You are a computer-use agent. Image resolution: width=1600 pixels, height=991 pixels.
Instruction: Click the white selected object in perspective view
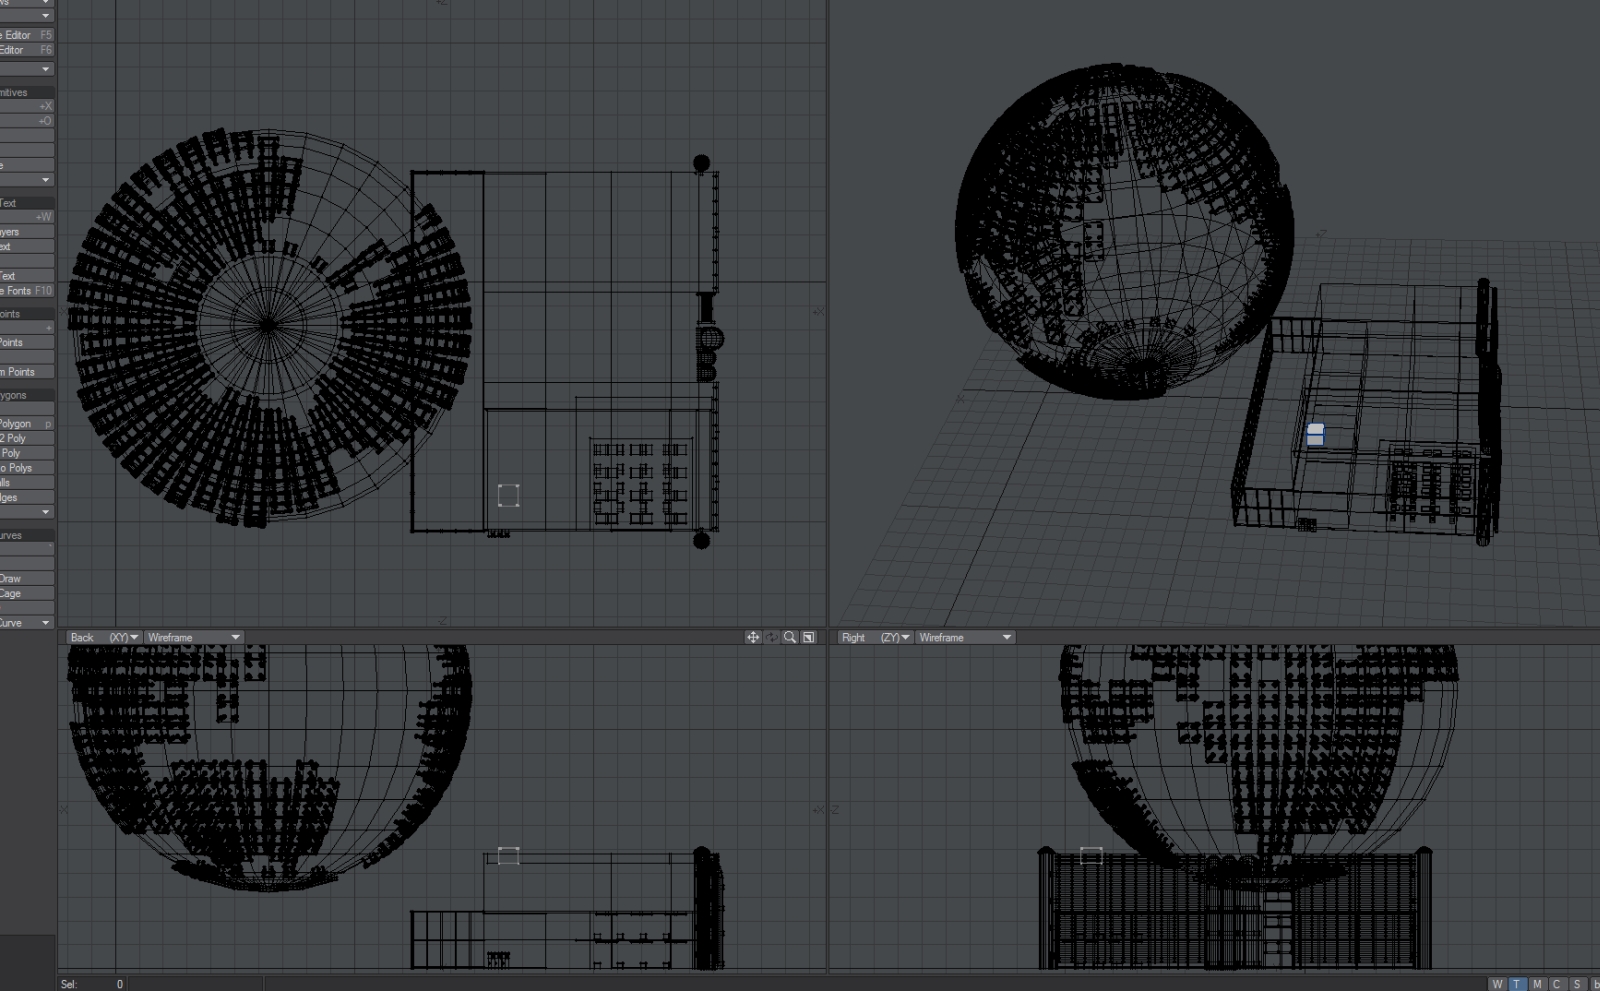(1315, 434)
